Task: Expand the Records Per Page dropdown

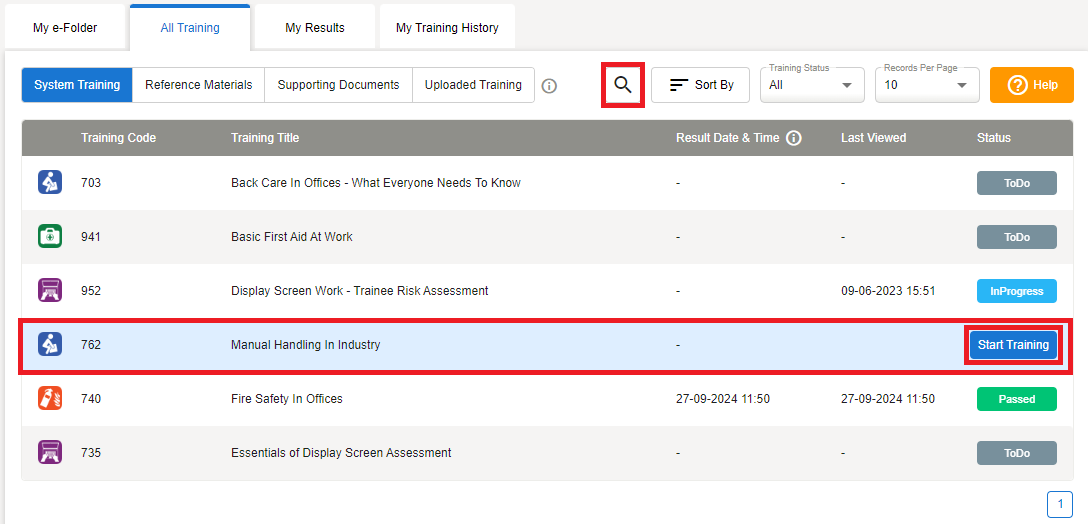Action: [926, 85]
